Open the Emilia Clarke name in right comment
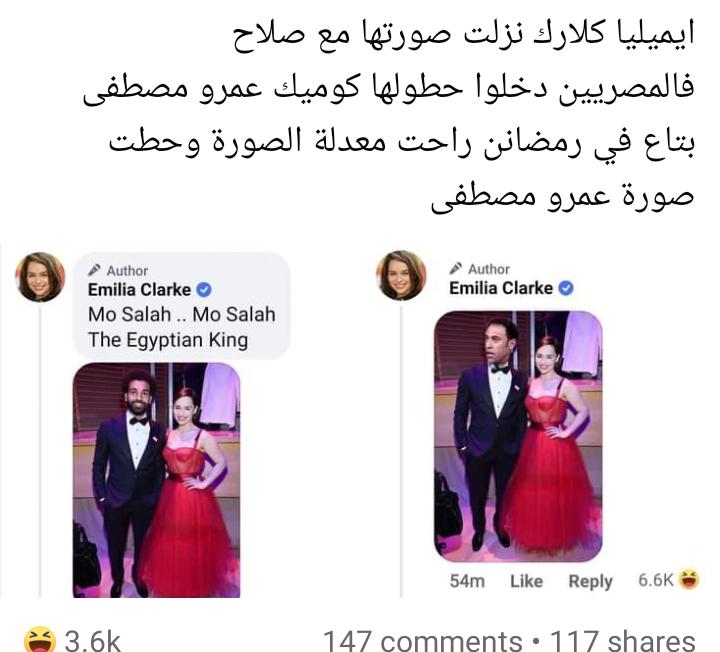This screenshot has height=652, width=720. point(501,288)
